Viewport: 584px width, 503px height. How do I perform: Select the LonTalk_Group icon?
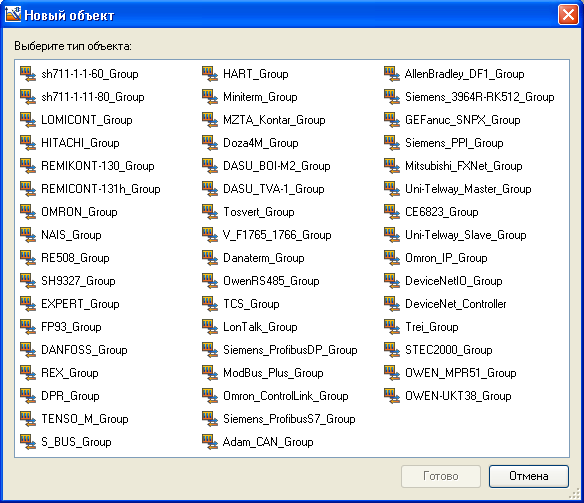pos(210,327)
